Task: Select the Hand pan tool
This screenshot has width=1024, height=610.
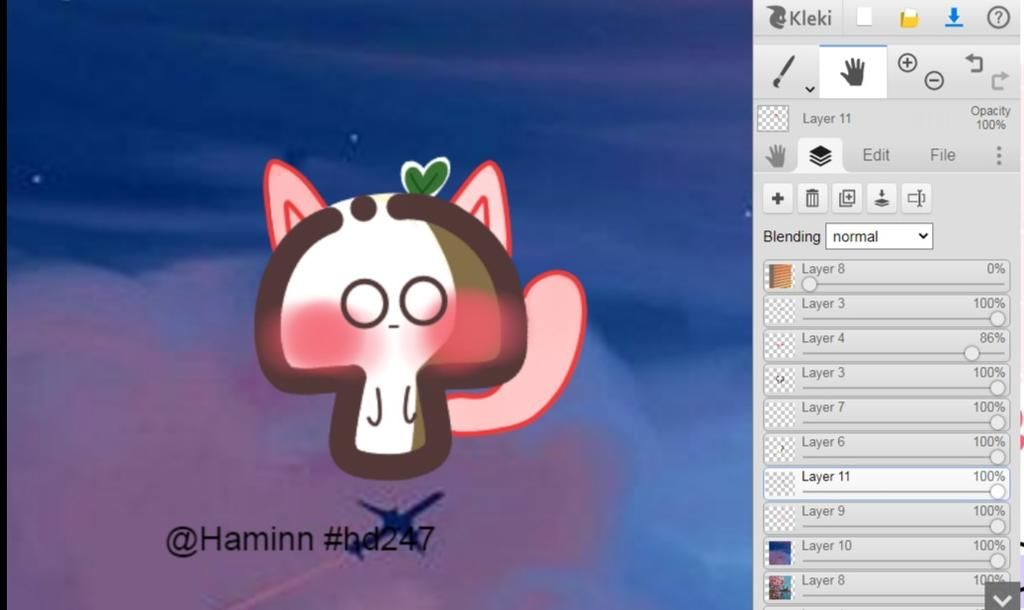Action: click(x=852, y=72)
